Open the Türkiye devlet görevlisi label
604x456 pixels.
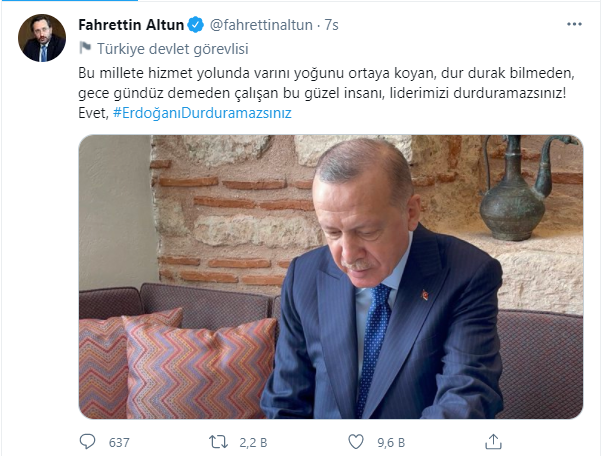pos(173,49)
